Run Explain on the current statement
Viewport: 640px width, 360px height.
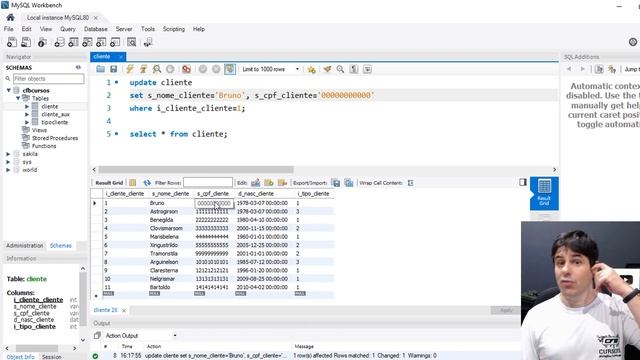pos(157,69)
